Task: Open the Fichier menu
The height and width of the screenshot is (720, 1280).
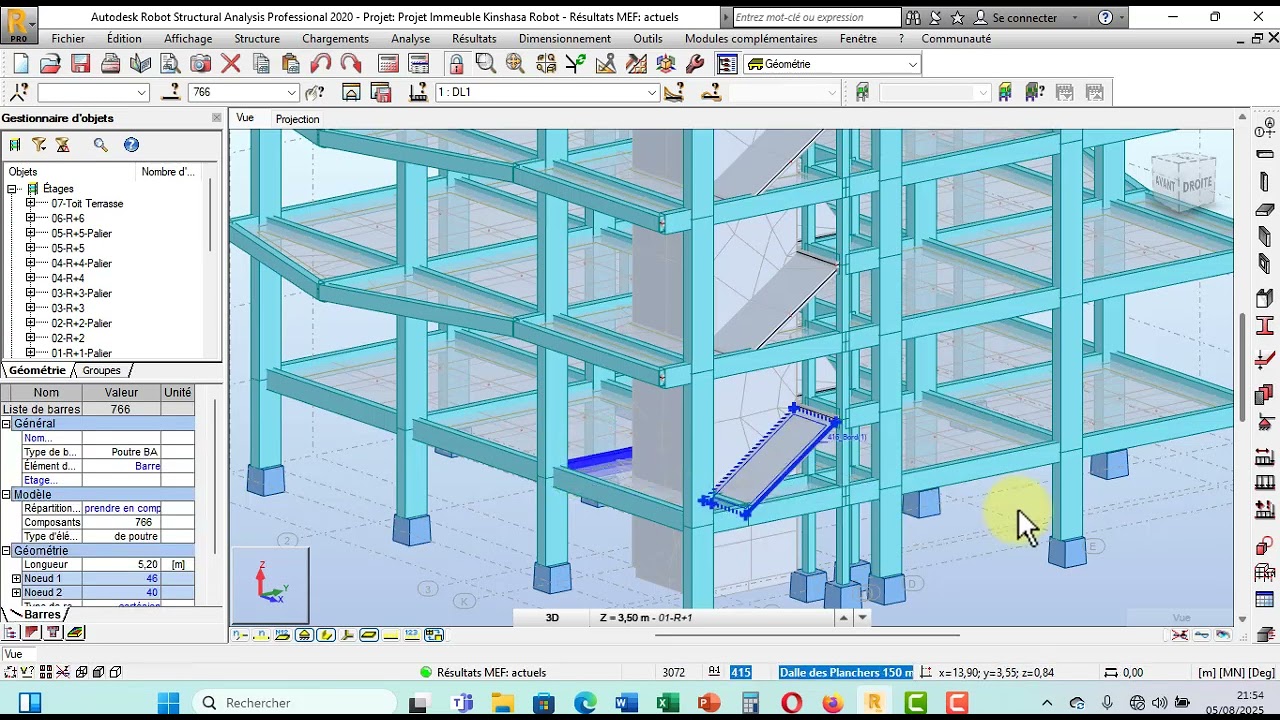Action: tap(68, 38)
